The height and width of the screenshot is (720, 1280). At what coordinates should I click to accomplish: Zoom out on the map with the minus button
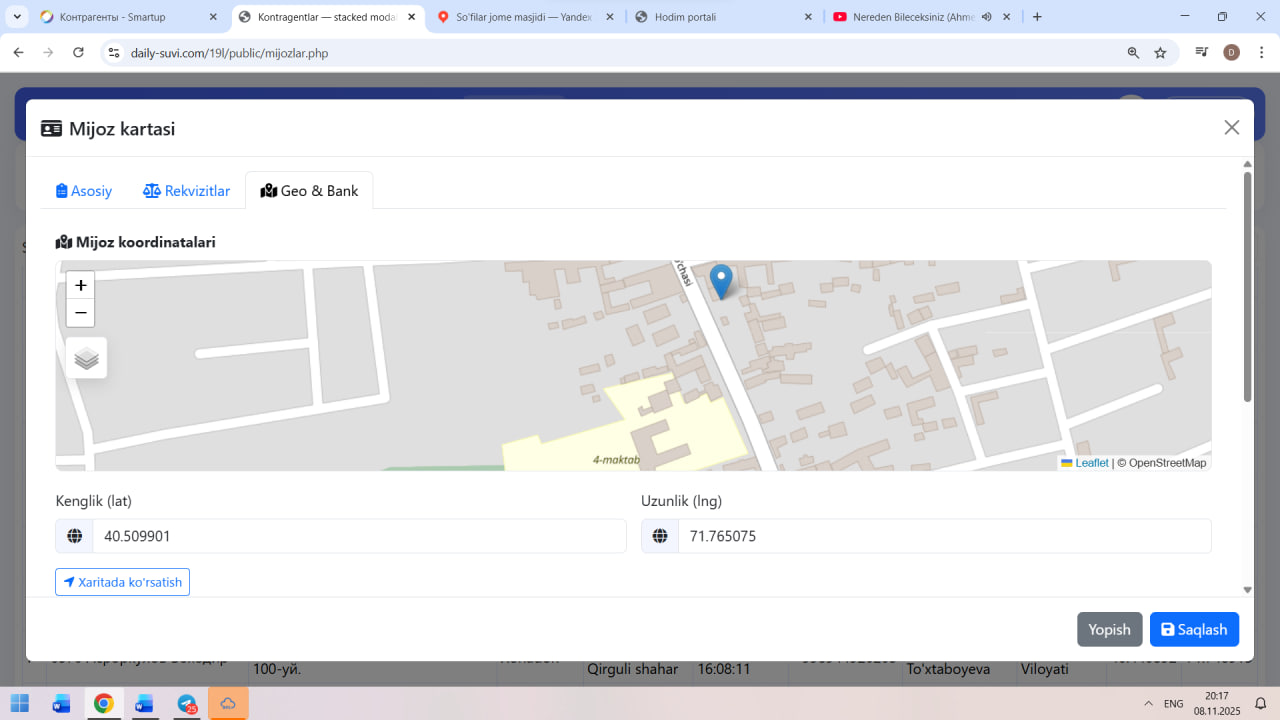[x=81, y=313]
